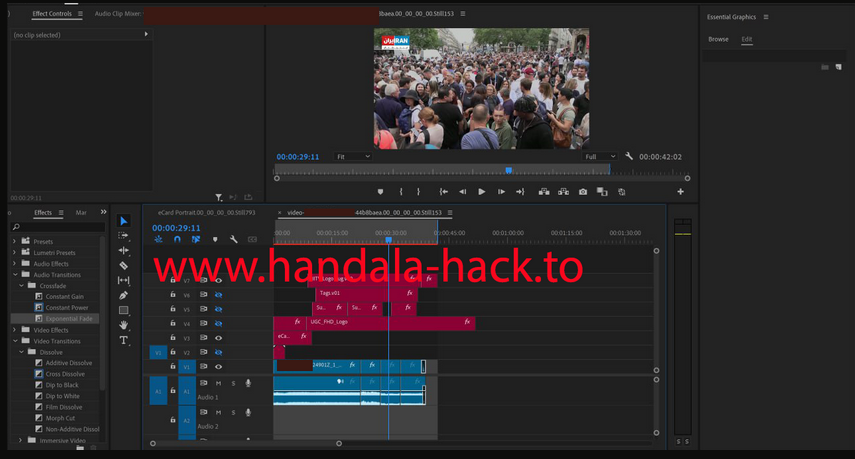Expand the Audio Effects folder
855x459 pixels.
pyautogui.click(x=14, y=263)
